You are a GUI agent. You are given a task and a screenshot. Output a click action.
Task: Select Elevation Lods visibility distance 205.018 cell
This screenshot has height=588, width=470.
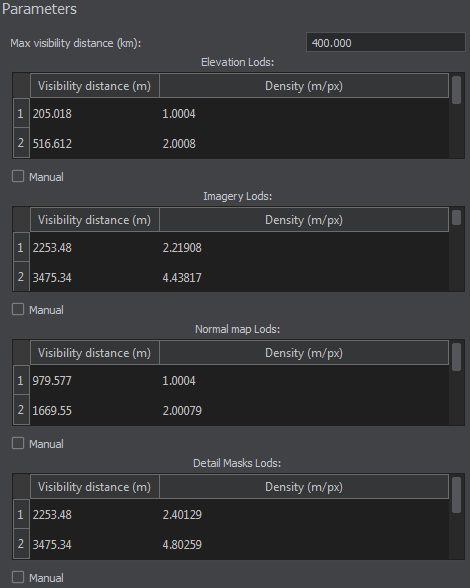click(x=95, y=113)
